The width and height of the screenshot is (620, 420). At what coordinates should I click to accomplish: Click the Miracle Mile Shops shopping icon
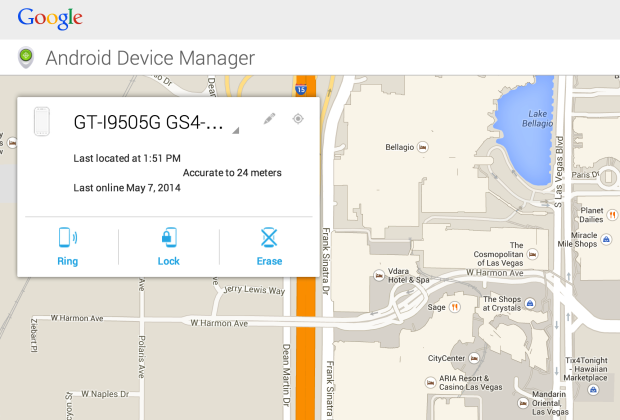pyautogui.click(x=606, y=239)
